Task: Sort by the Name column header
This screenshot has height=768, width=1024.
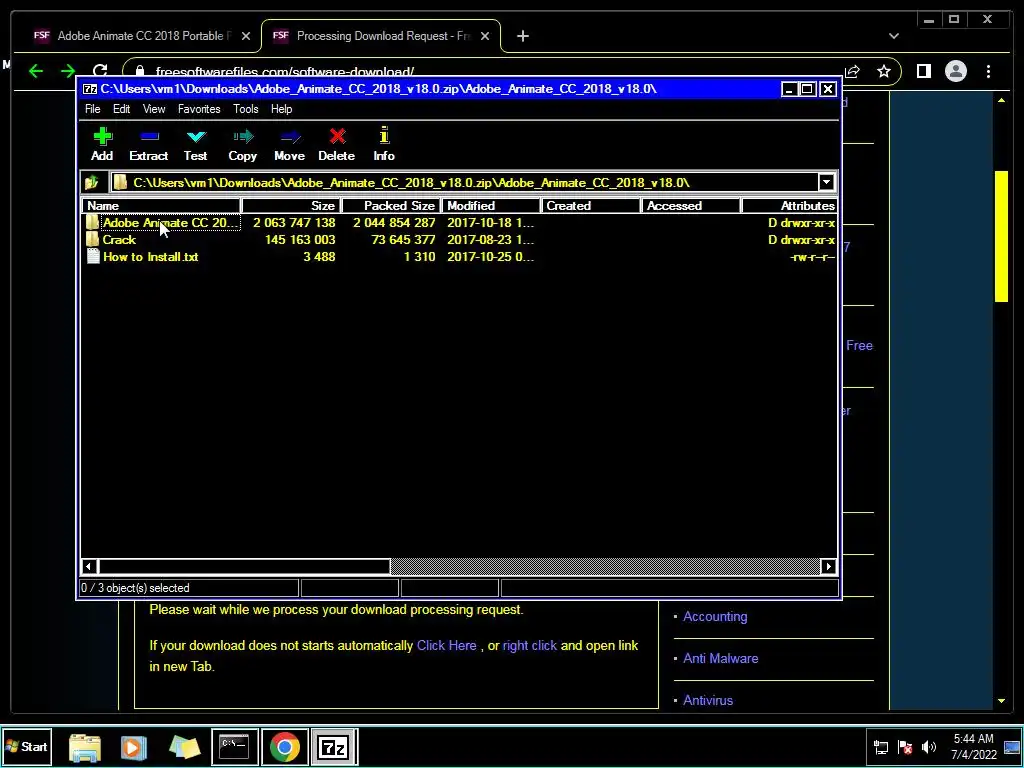Action: click(x=161, y=206)
